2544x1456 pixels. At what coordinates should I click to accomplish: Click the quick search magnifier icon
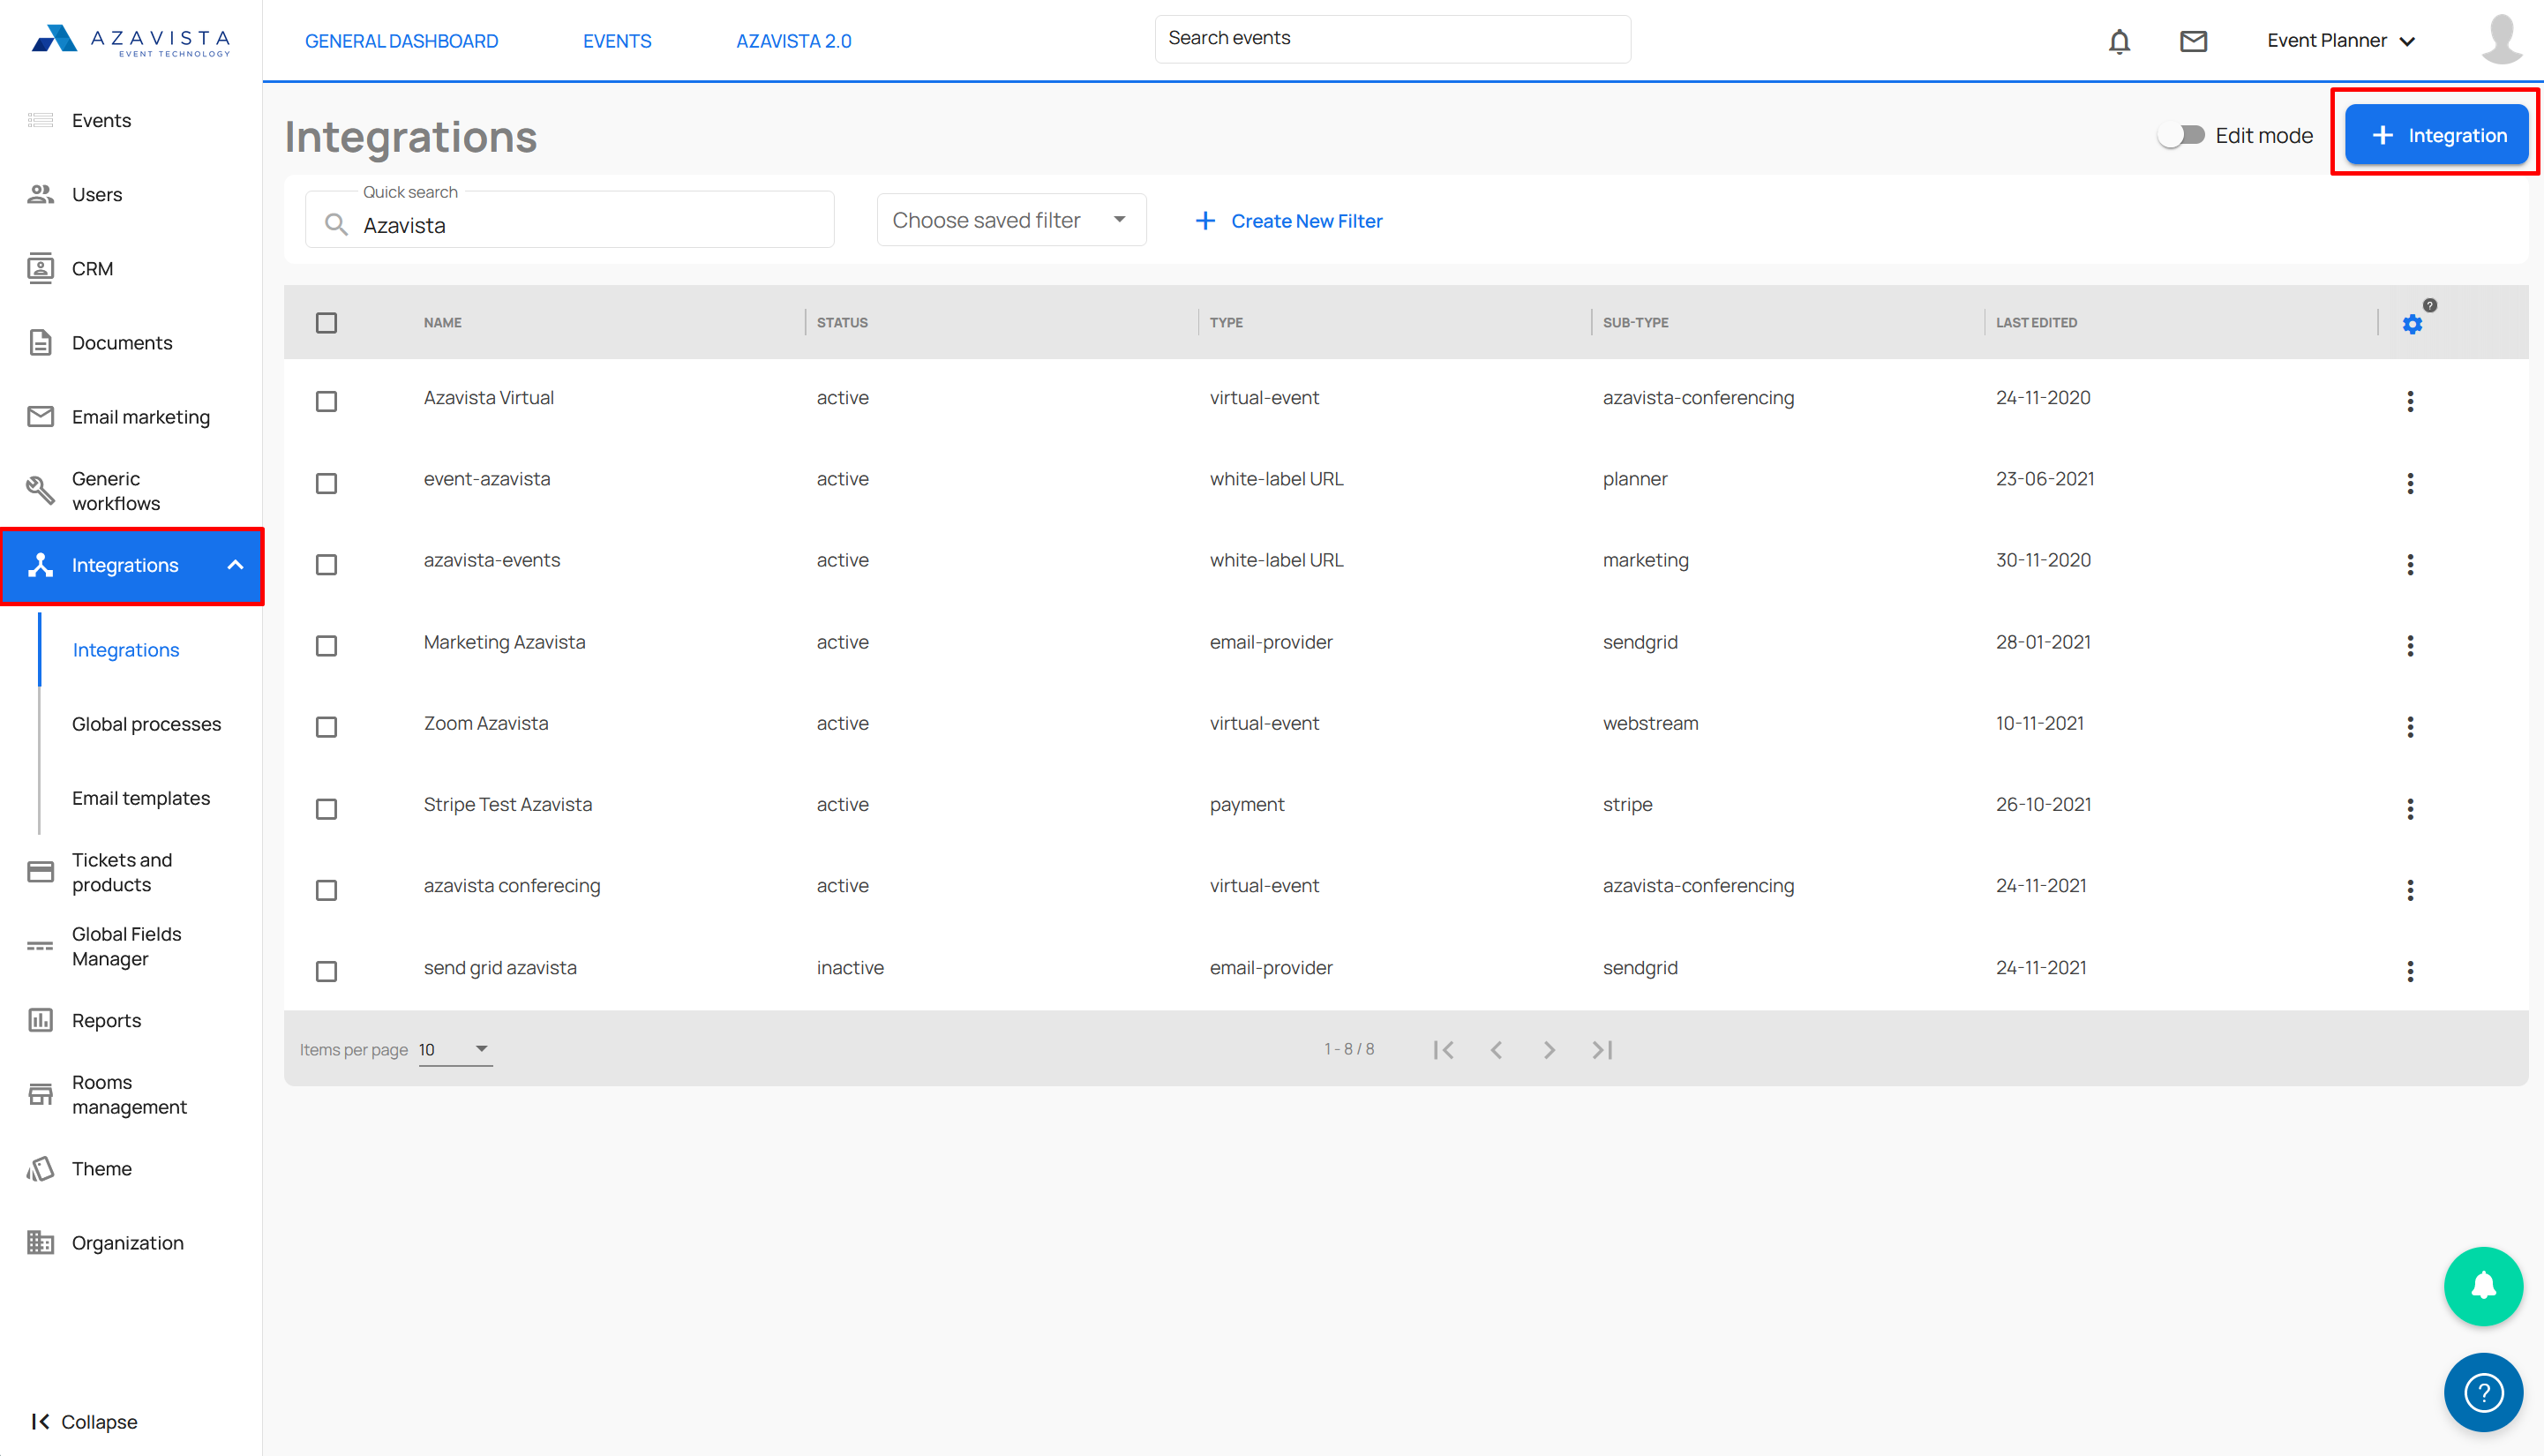coord(336,225)
